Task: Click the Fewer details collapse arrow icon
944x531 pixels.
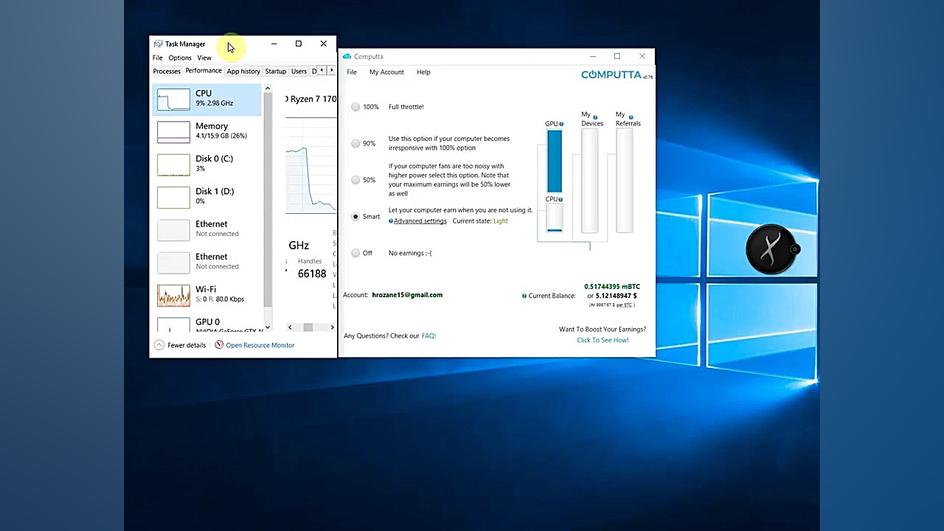Action: click(x=159, y=345)
